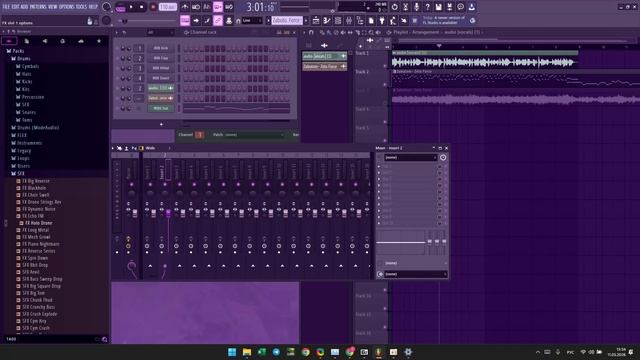The height and width of the screenshot is (360, 640).
Task: Click the brush icon in the toolbar
Action: tap(207, 20)
